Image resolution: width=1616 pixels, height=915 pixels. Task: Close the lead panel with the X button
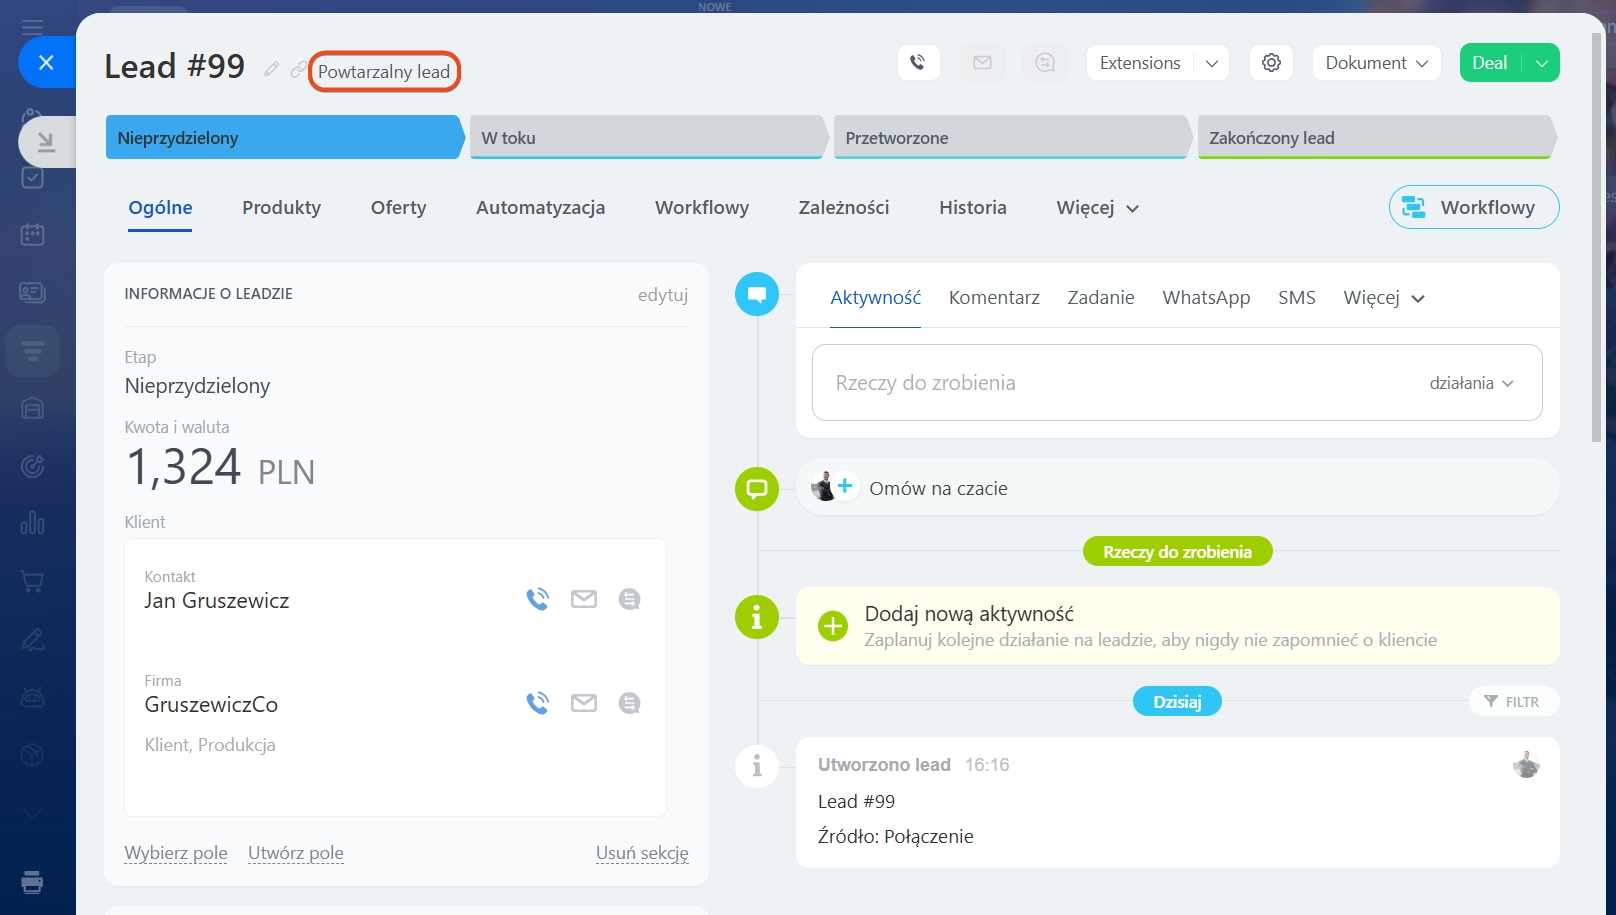click(x=46, y=62)
